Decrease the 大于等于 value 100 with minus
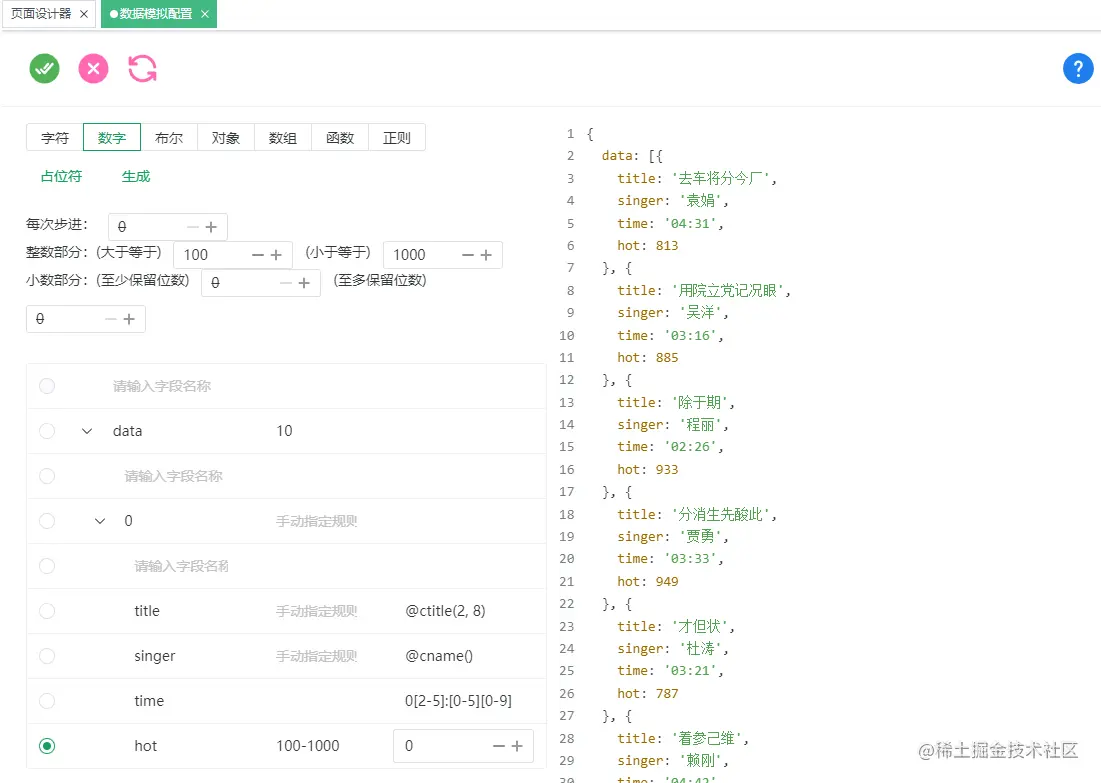Image resolution: width=1101 pixels, height=783 pixels. tap(258, 255)
